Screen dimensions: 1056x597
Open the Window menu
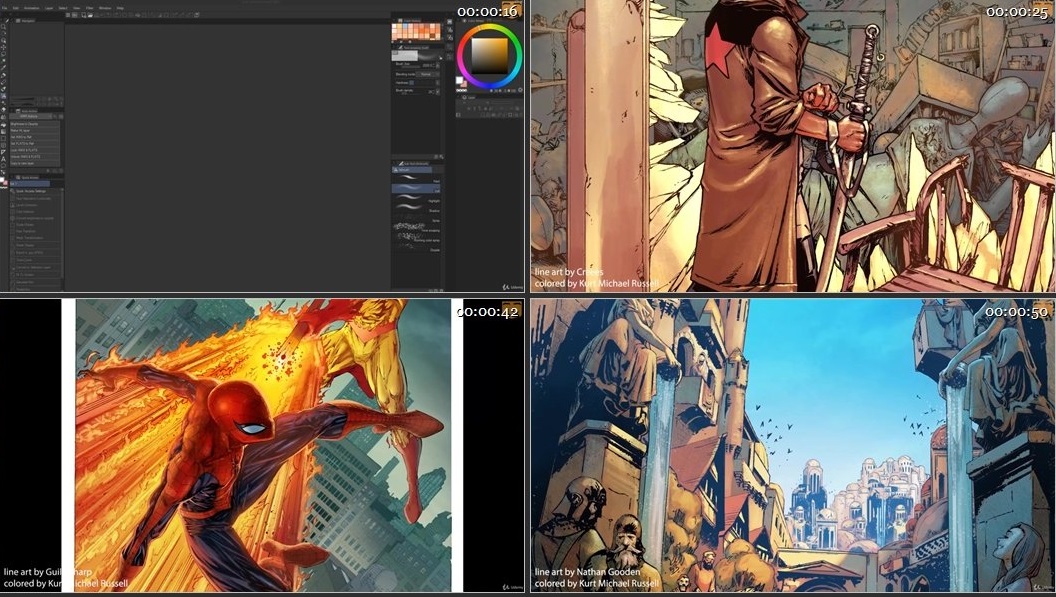pyautogui.click(x=105, y=8)
